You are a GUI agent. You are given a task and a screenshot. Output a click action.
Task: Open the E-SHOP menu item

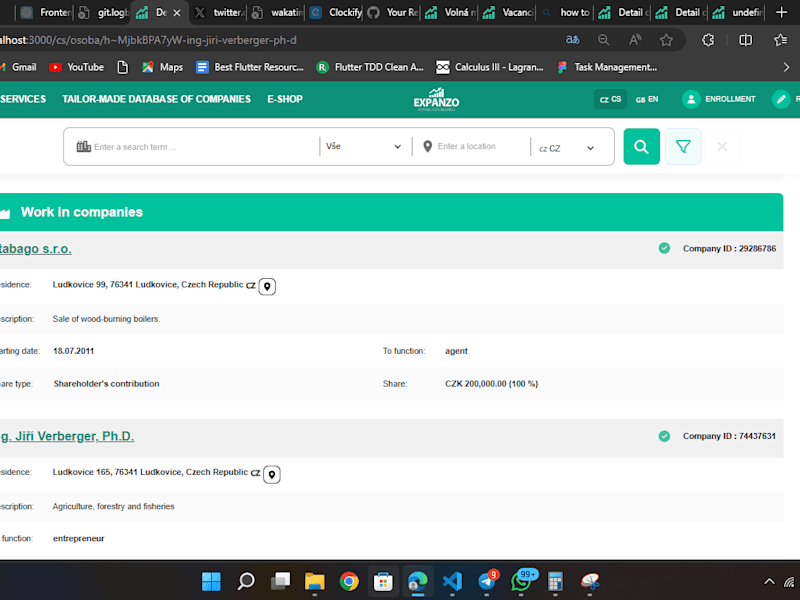285,99
